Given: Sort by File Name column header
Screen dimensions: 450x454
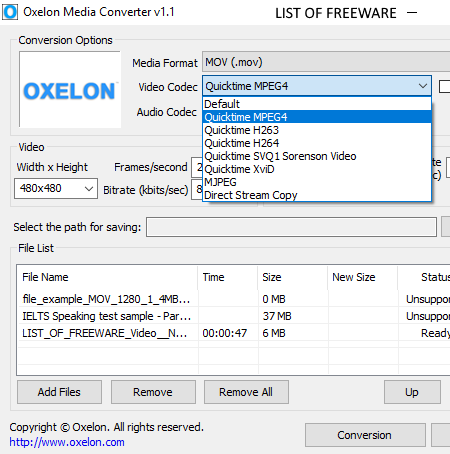Looking at the screenshot, I should click(107, 277).
